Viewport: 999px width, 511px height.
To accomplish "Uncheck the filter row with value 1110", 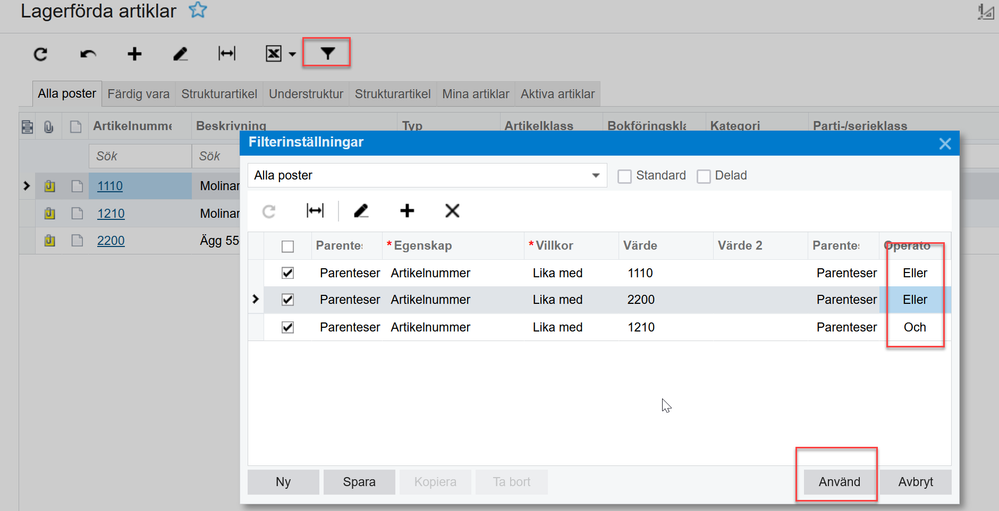I will click(288, 273).
